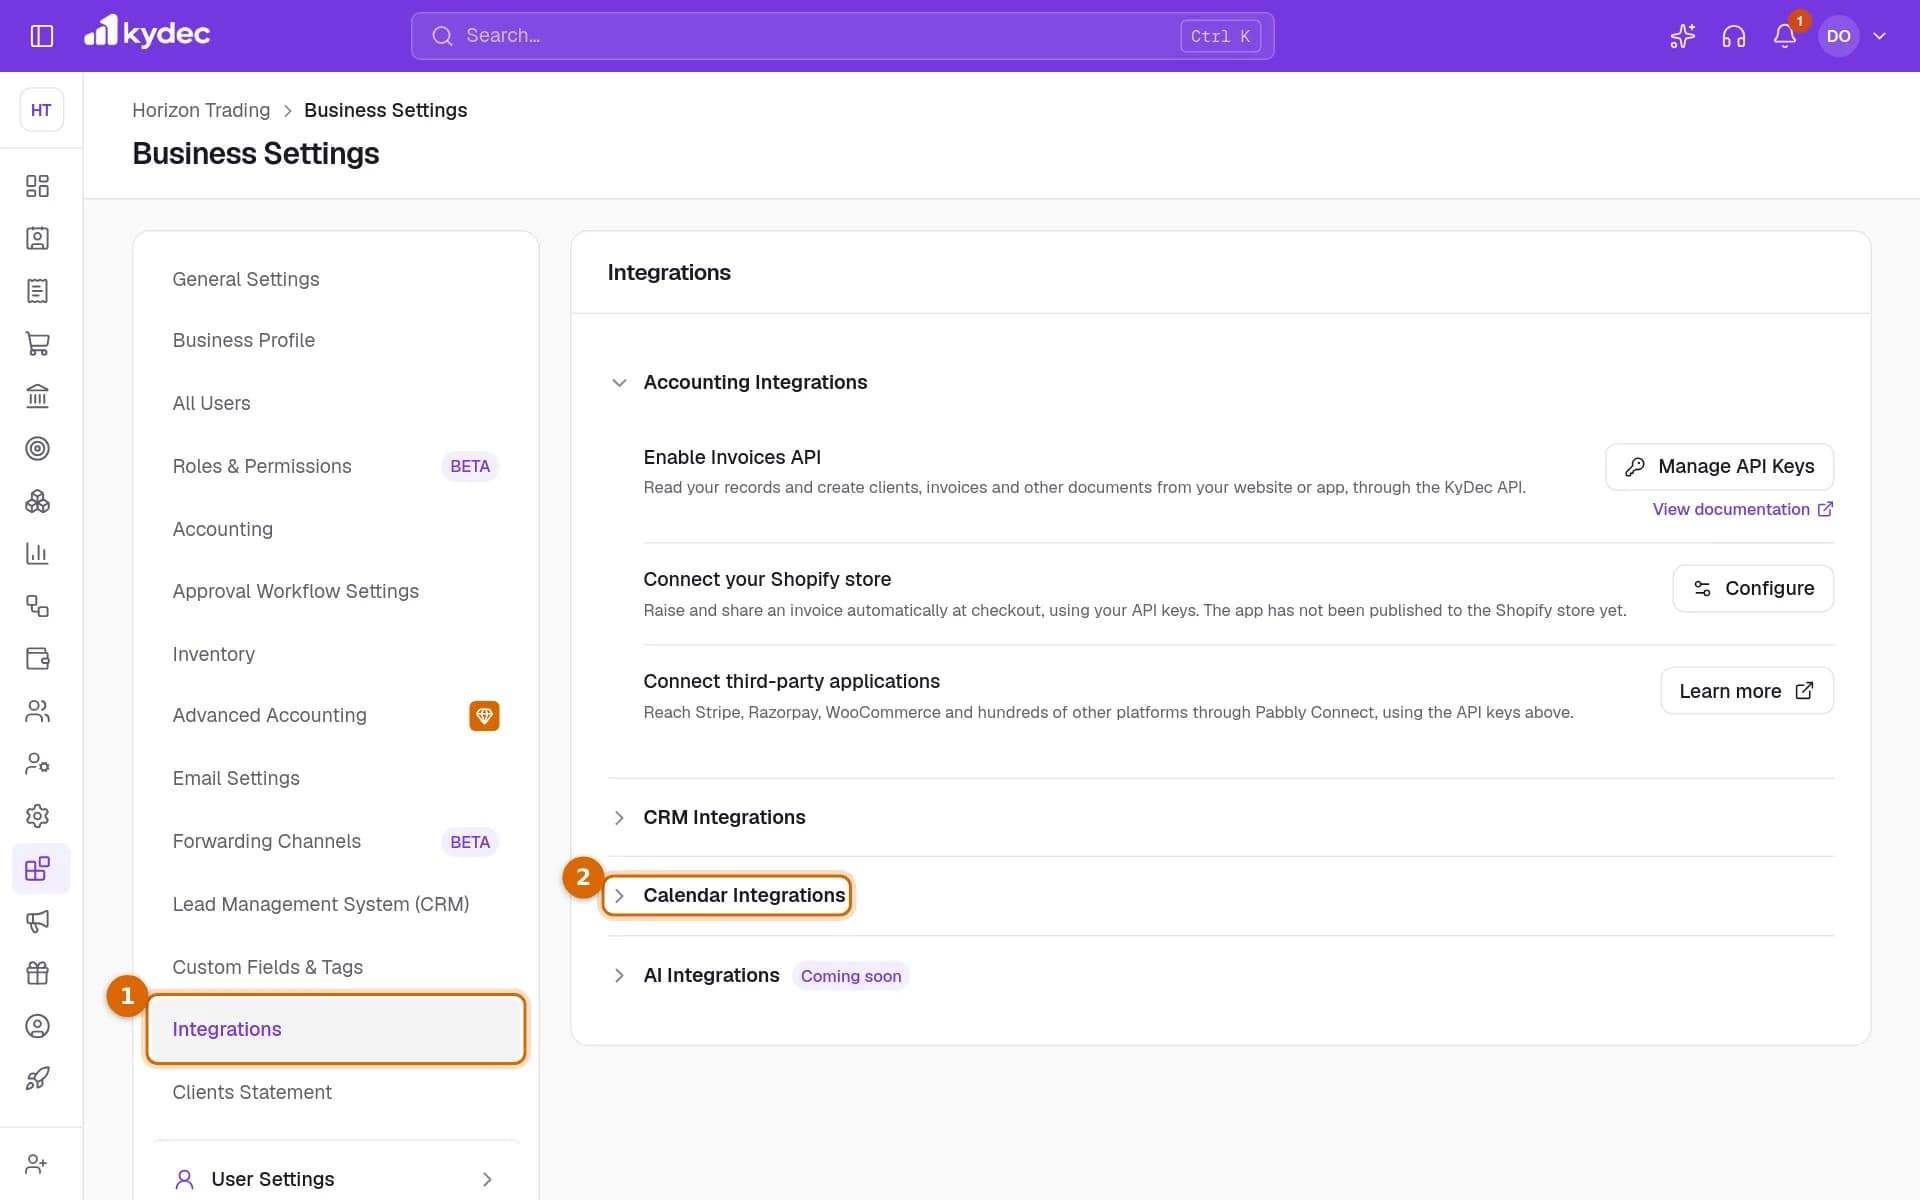Screen dimensions: 1920x1200
Task: Open the user-with-gear icon in sidebar
Action: [37, 763]
